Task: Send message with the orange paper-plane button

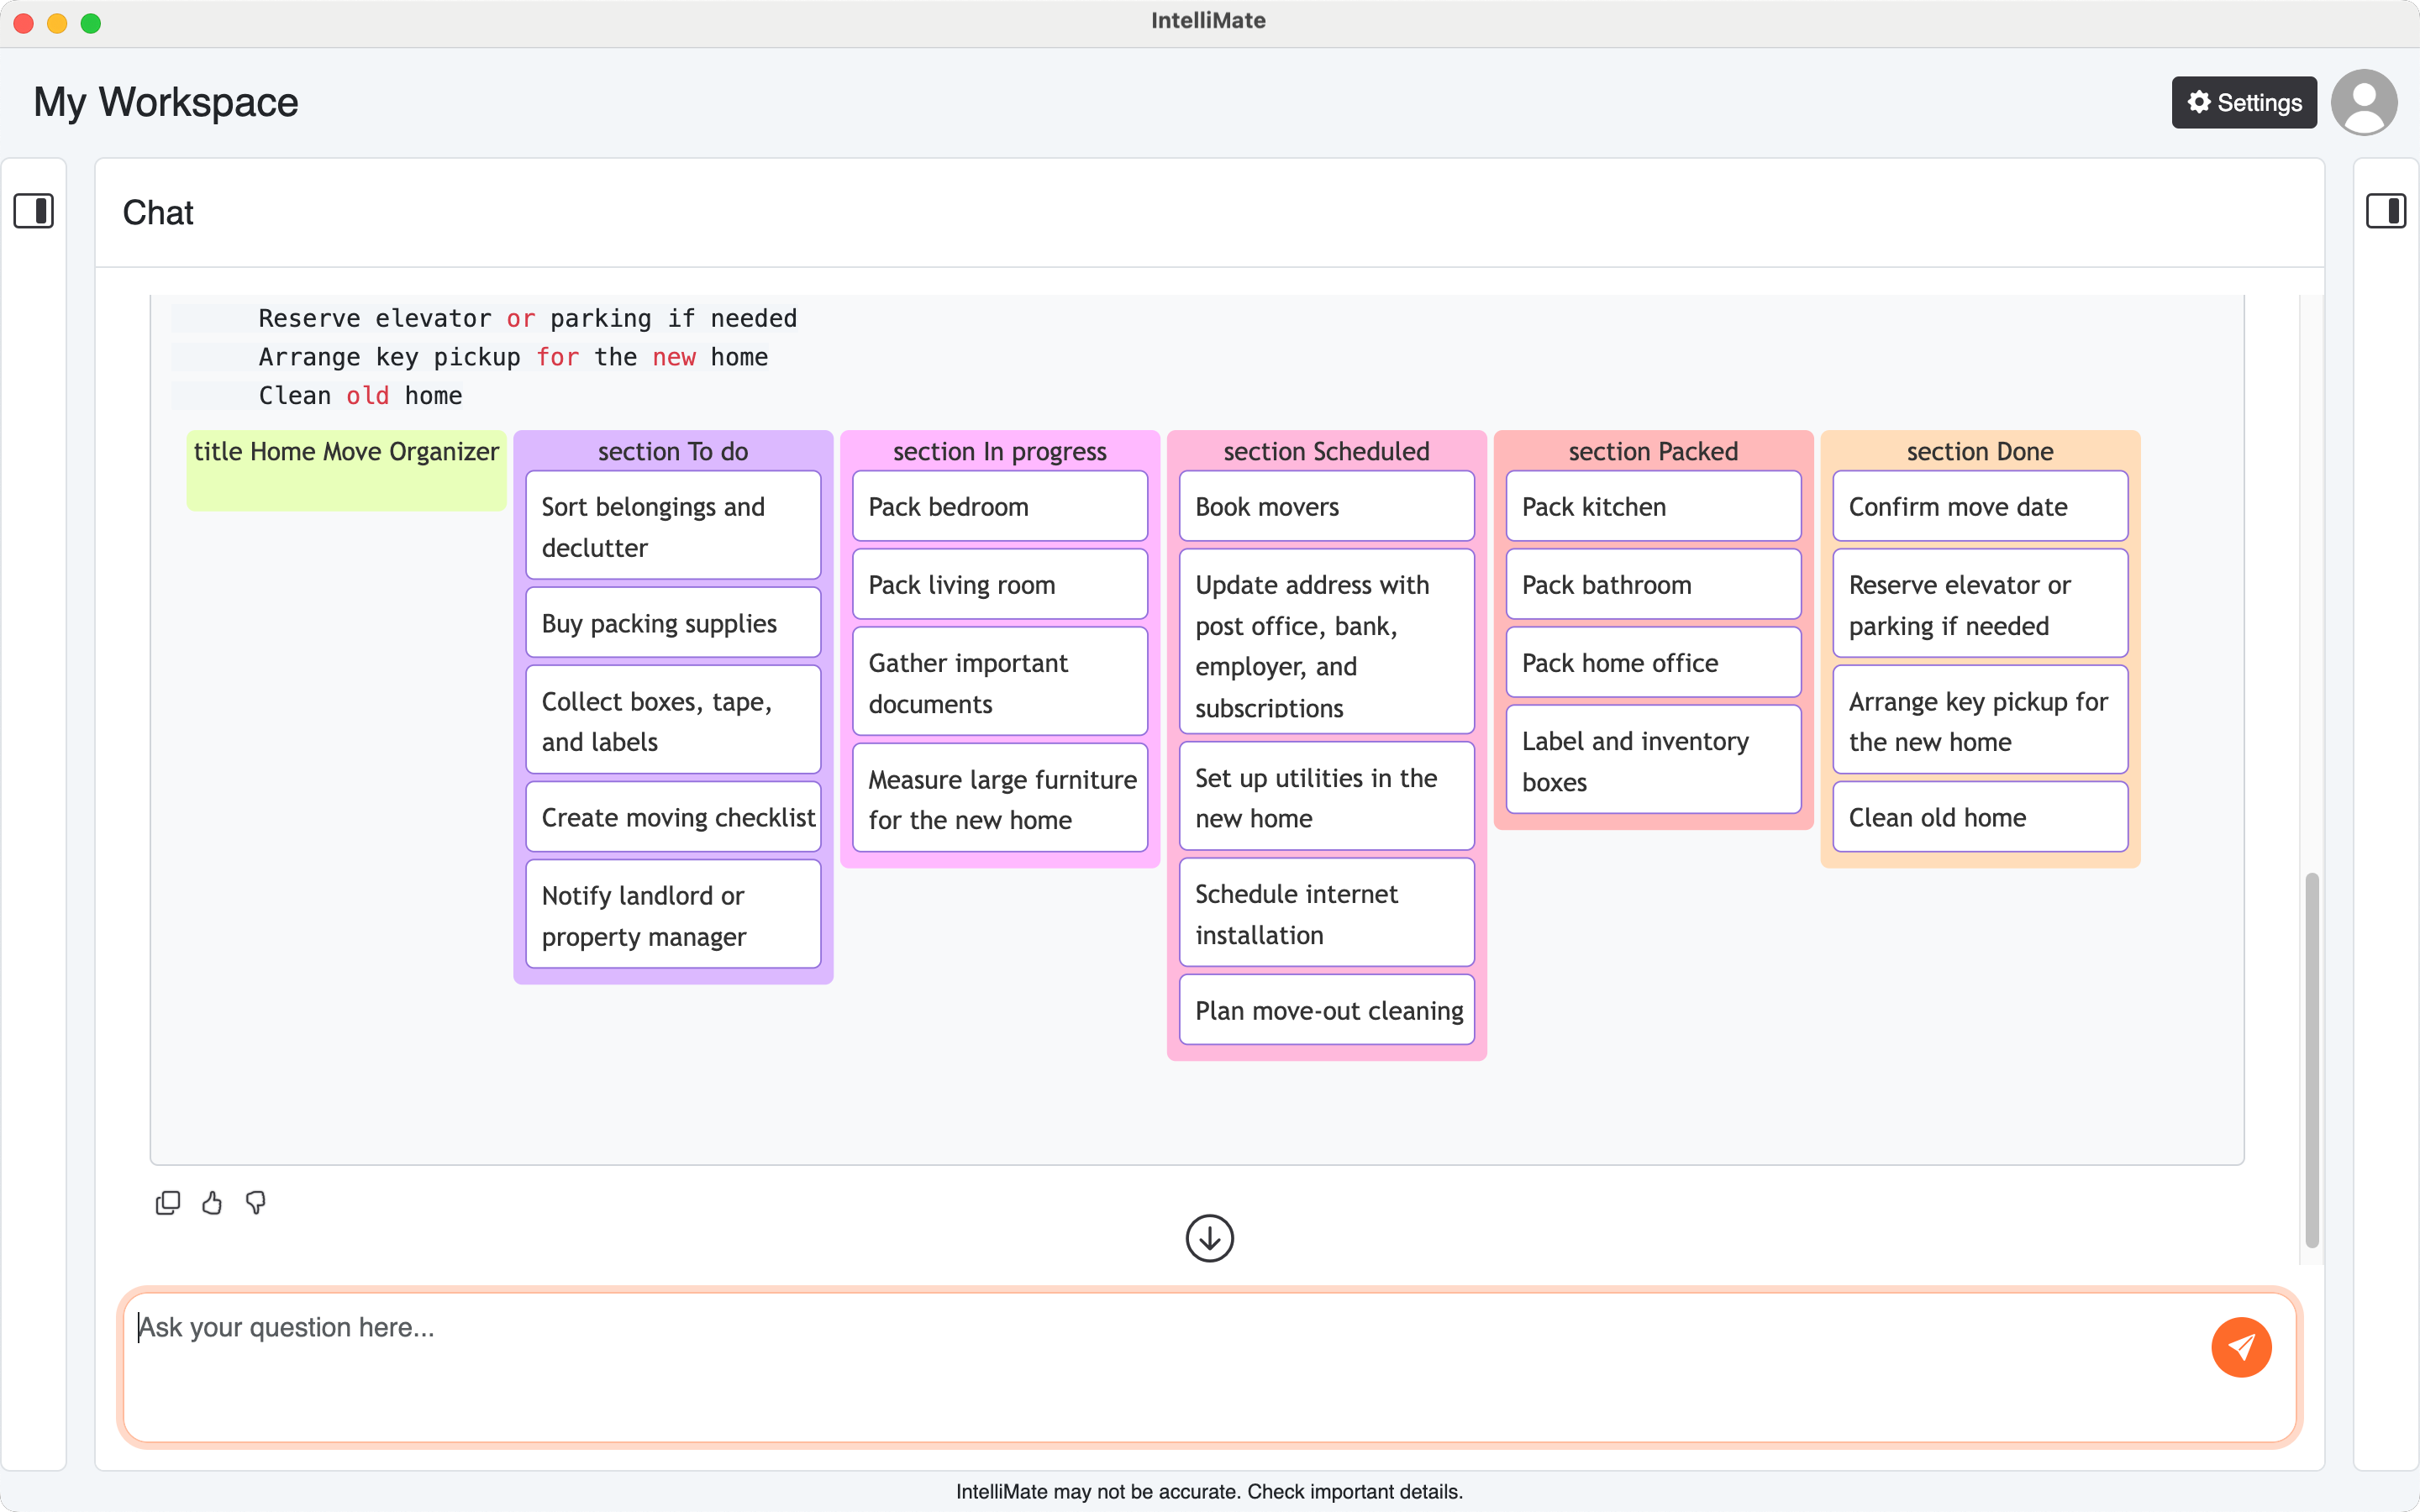Action: [x=2241, y=1347]
